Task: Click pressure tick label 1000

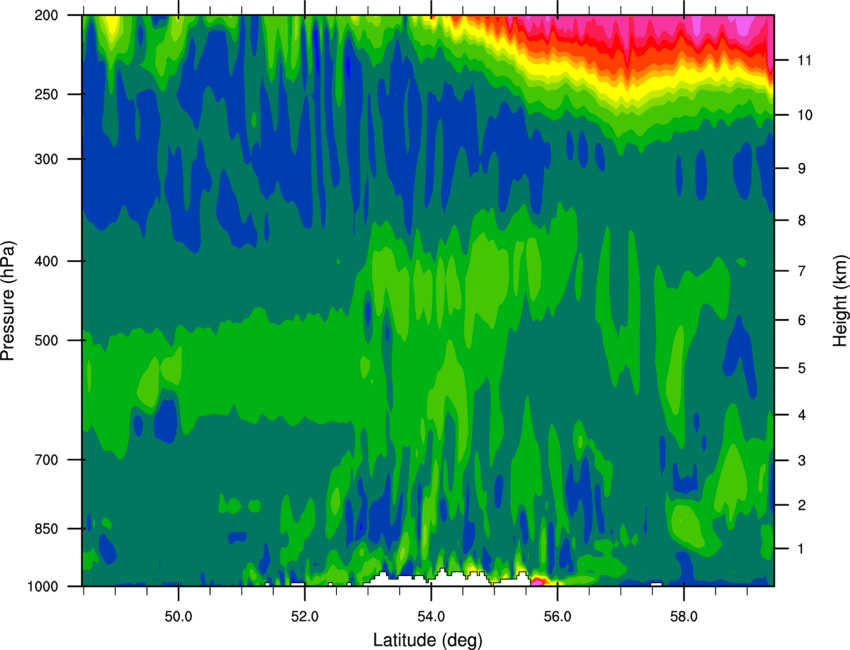Action: tap(42, 587)
